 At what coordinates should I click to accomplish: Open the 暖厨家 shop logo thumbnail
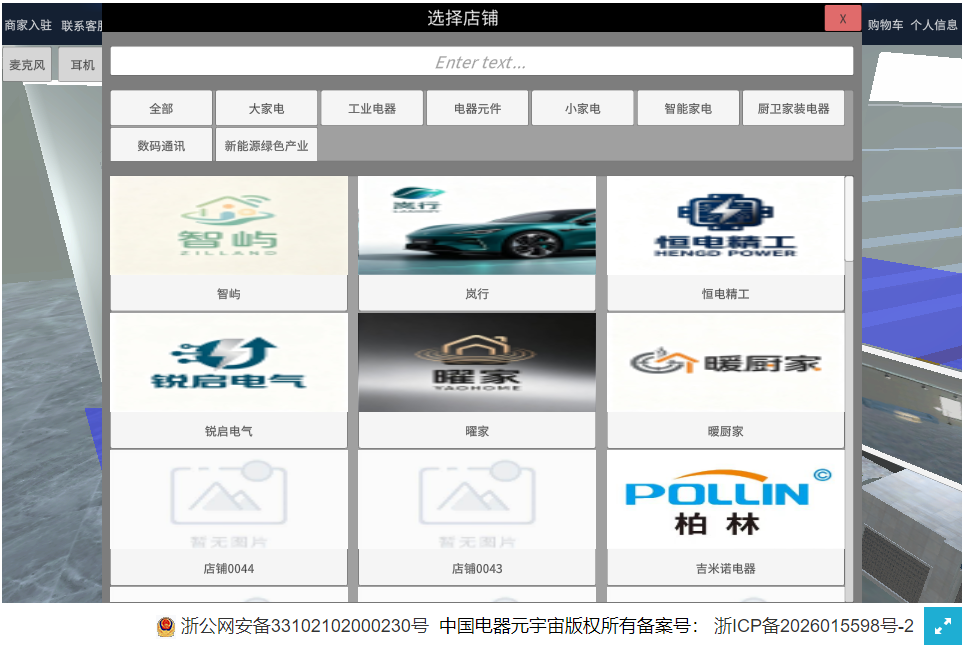pos(726,363)
